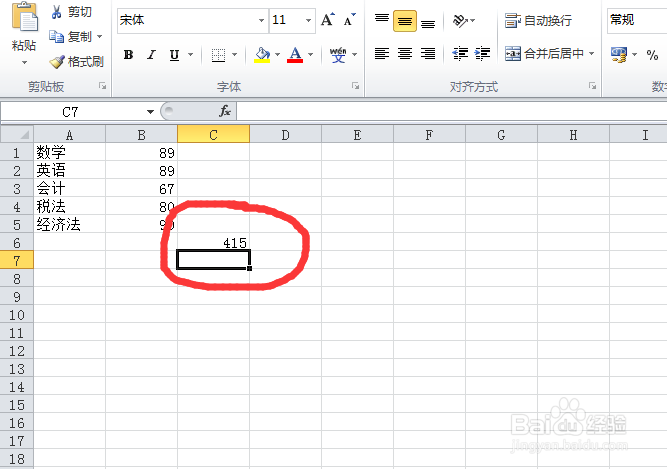Select row 12 header

17,351
